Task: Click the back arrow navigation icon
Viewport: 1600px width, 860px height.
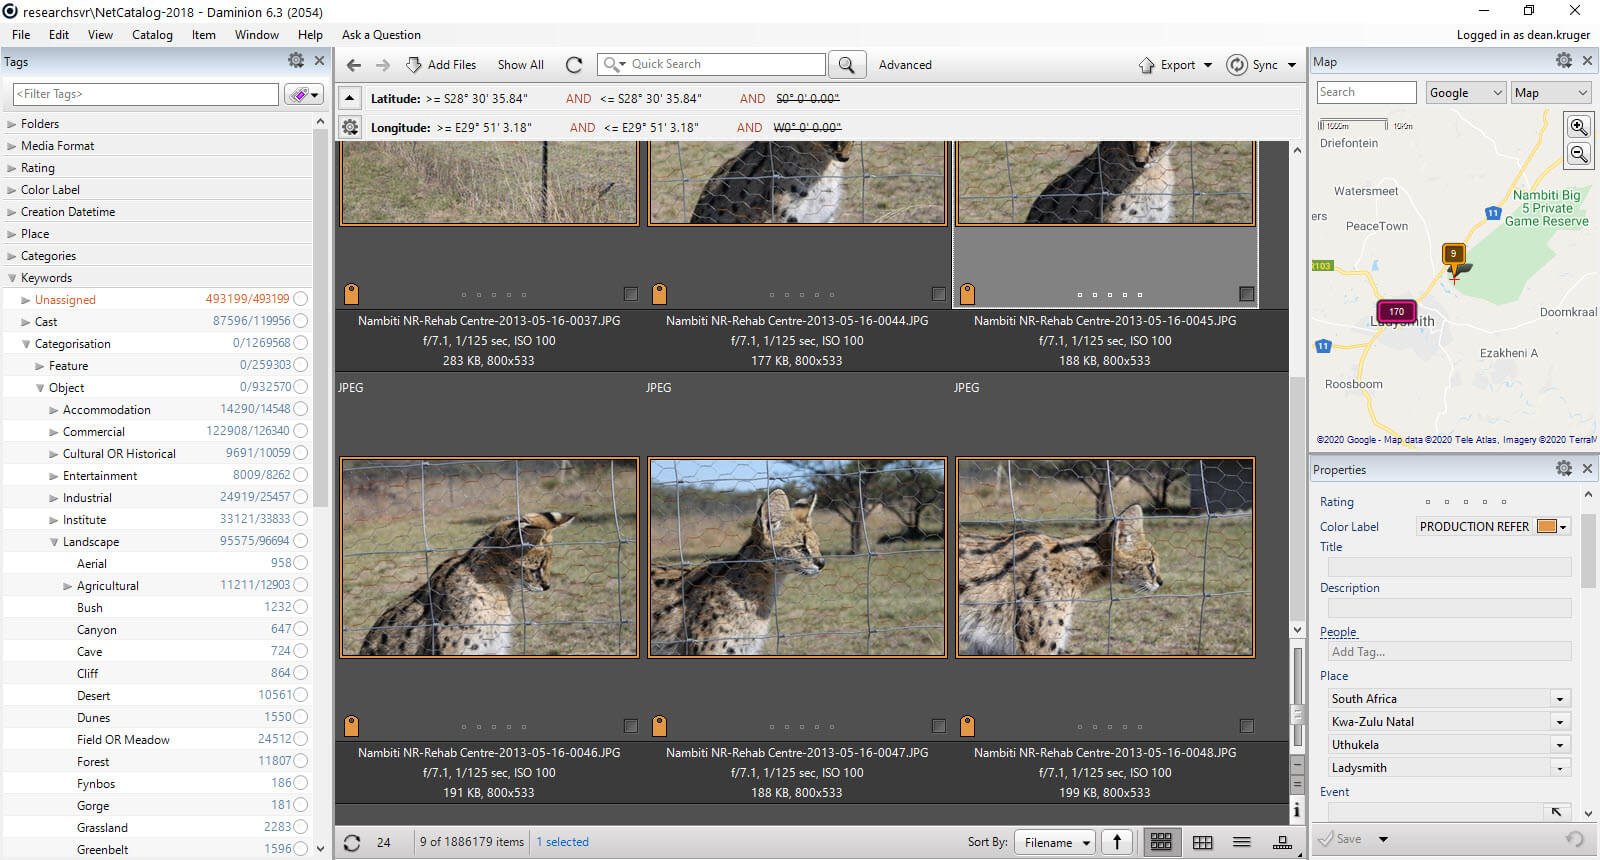Action: 354,65
